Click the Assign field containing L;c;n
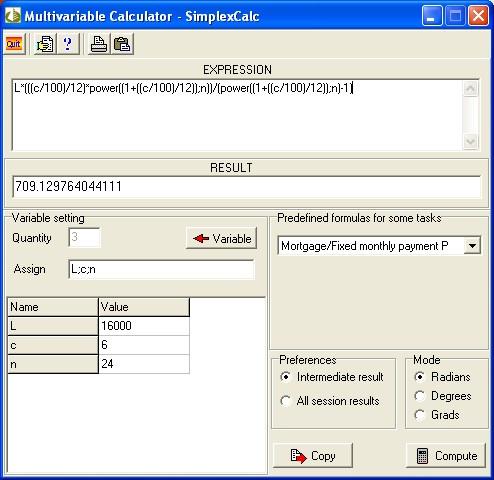 point(161,269)
